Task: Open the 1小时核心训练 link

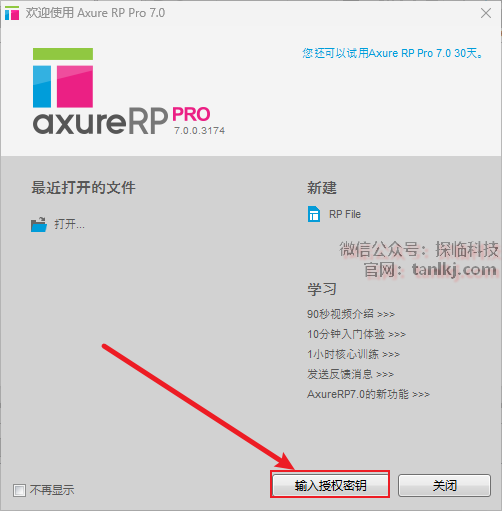Action: [353, 354]
